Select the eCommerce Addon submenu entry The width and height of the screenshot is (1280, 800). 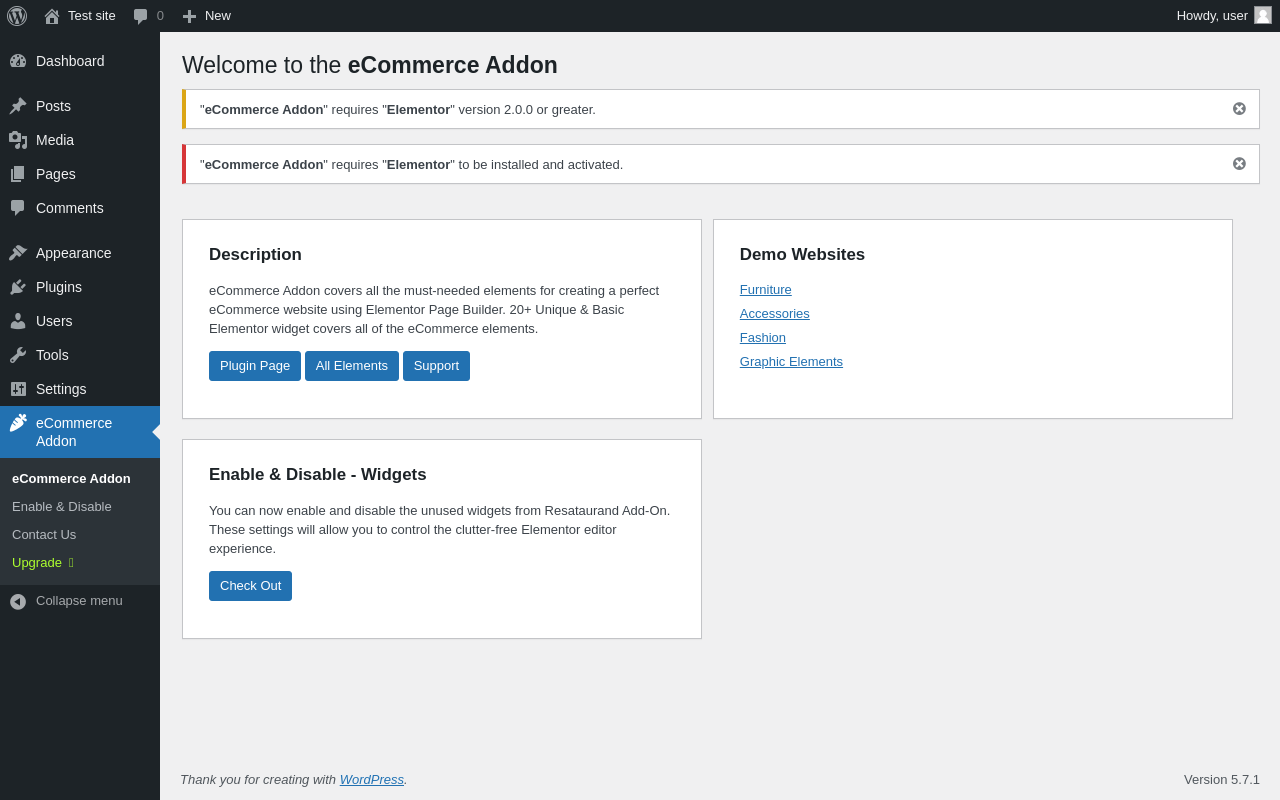(71, 479)
